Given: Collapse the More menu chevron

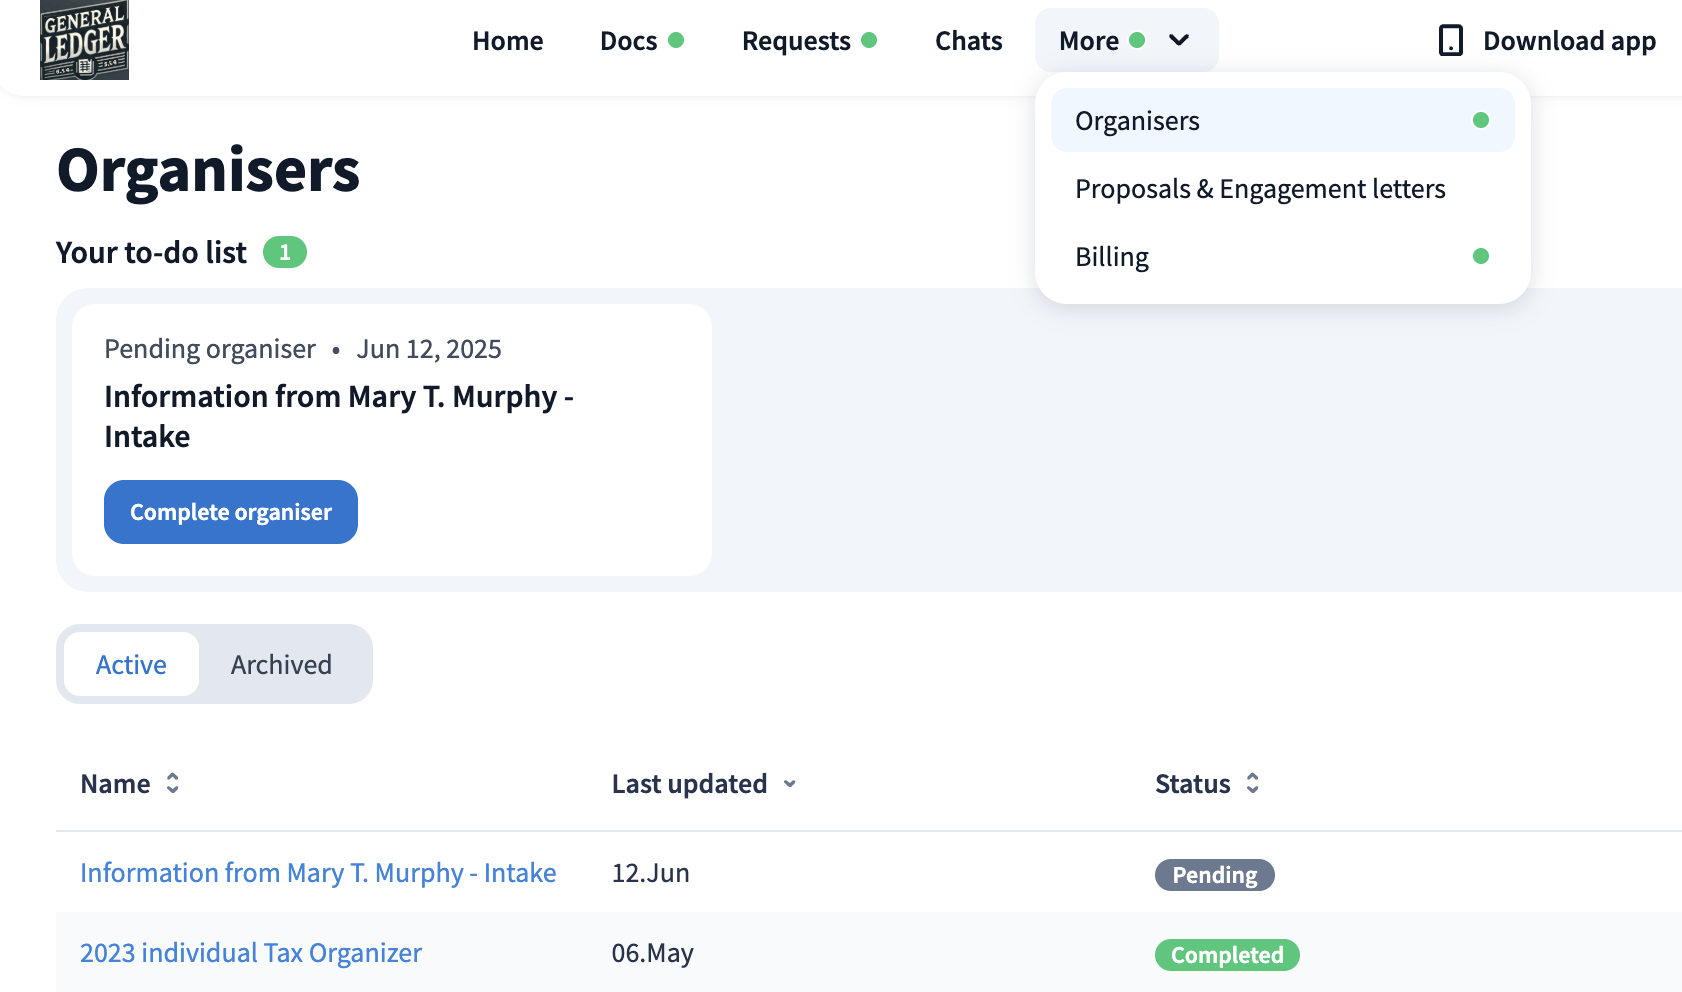Looking at the screenshot, I should point(1179,41).
